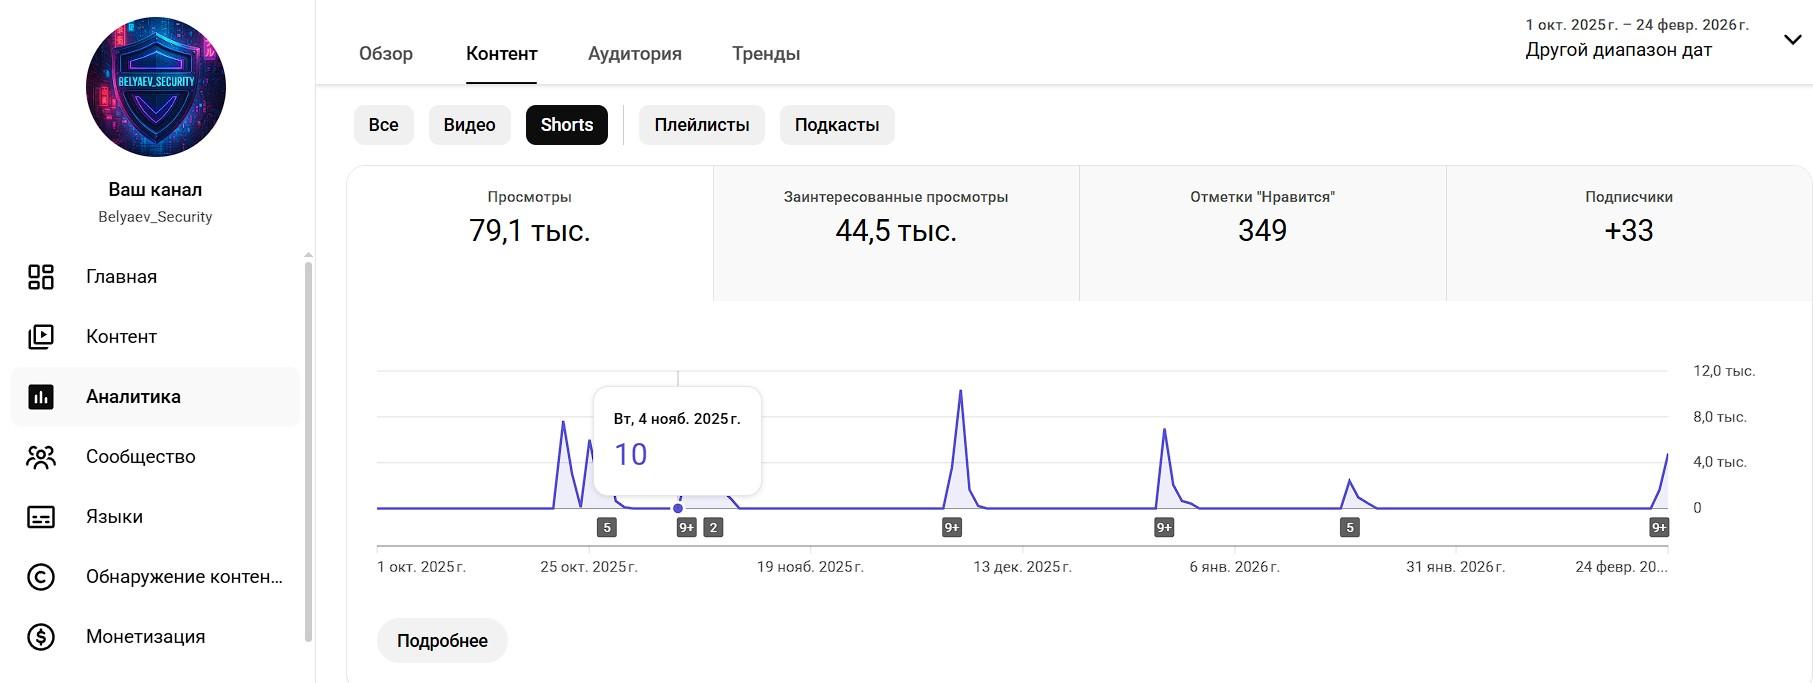Open Главная in the sidebar
The width and height of the screenshot is (1813, 683).
pos(155,277)
